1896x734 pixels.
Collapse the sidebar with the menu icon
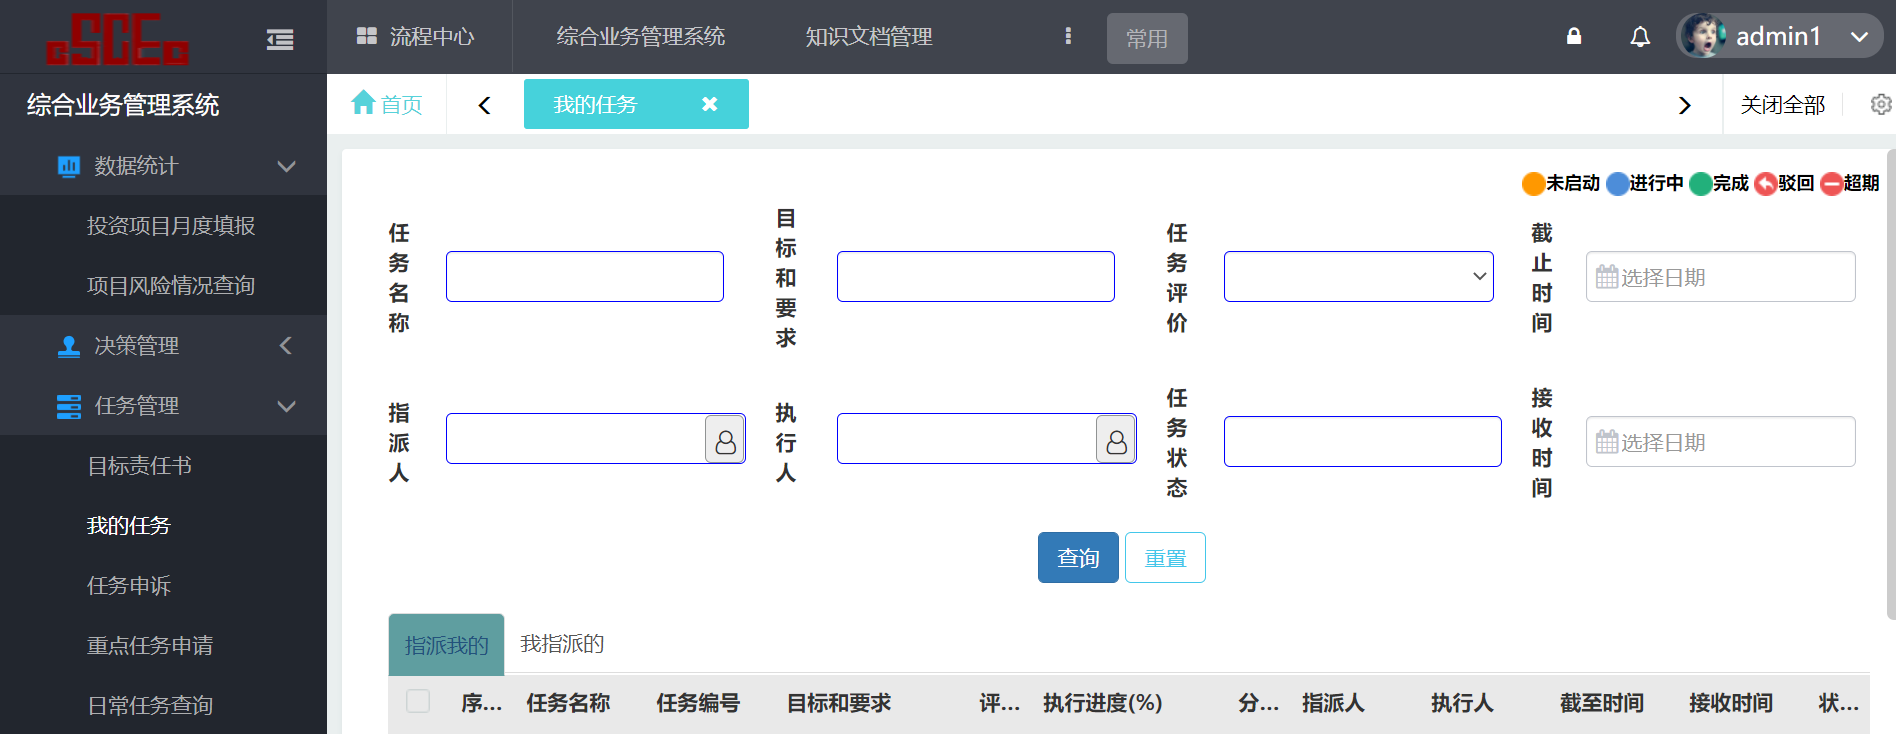[280, 39]
